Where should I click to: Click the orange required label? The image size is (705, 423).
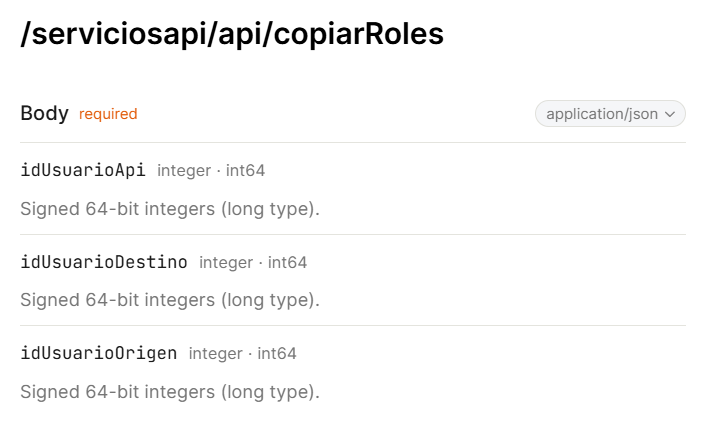pyautogui.click(x=108, y=114)
